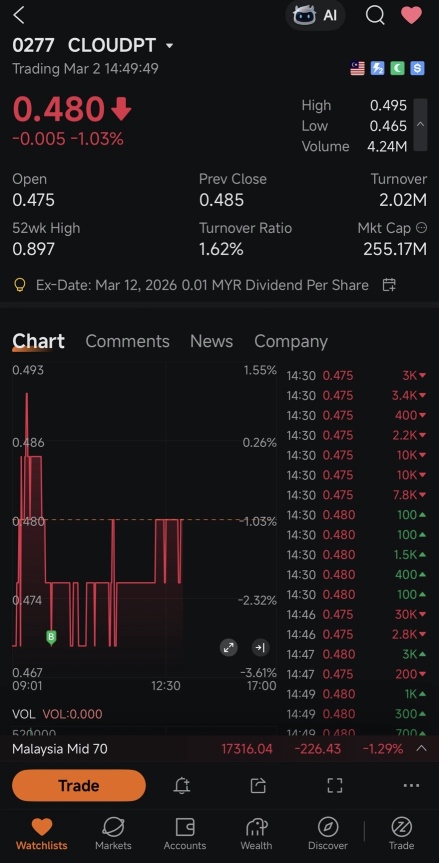The image size is (439, 863).
Task: Tap the blue lightning badge icon
Action: [377, 68]
